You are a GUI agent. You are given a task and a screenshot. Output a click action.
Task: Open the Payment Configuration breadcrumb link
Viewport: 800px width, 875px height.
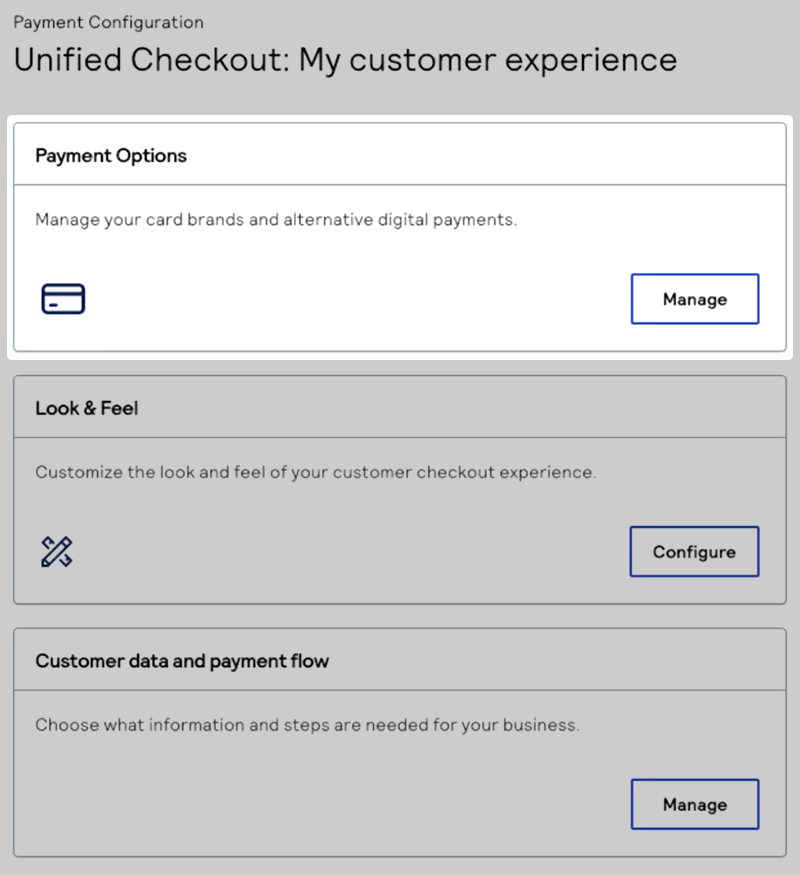click(110, 22)
